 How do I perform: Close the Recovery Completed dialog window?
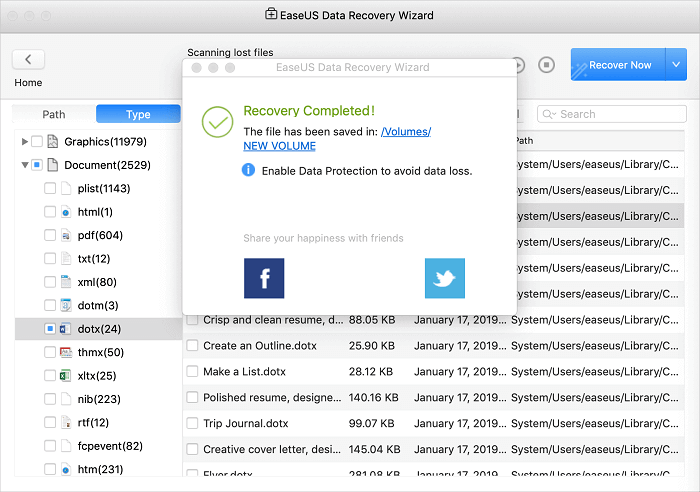point(196,68)
